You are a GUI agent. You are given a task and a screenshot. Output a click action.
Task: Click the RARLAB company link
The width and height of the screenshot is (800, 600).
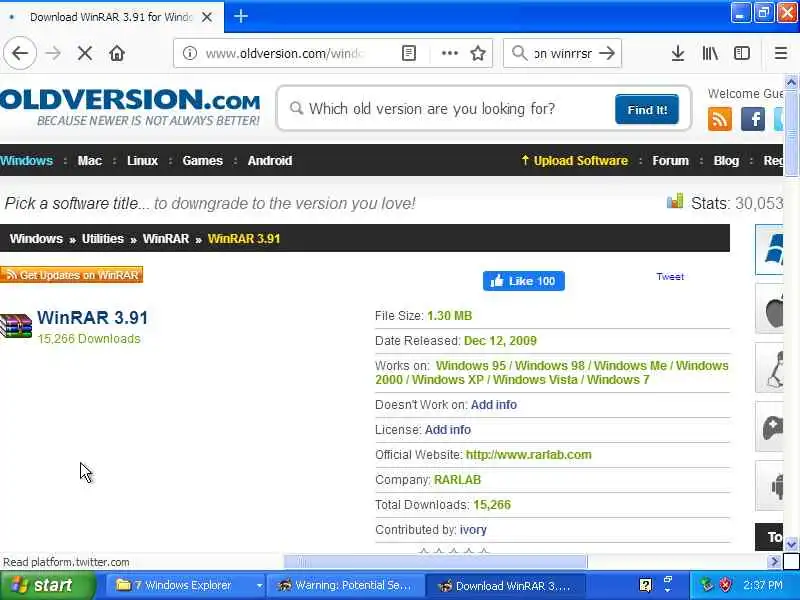(x=457, y=480)
